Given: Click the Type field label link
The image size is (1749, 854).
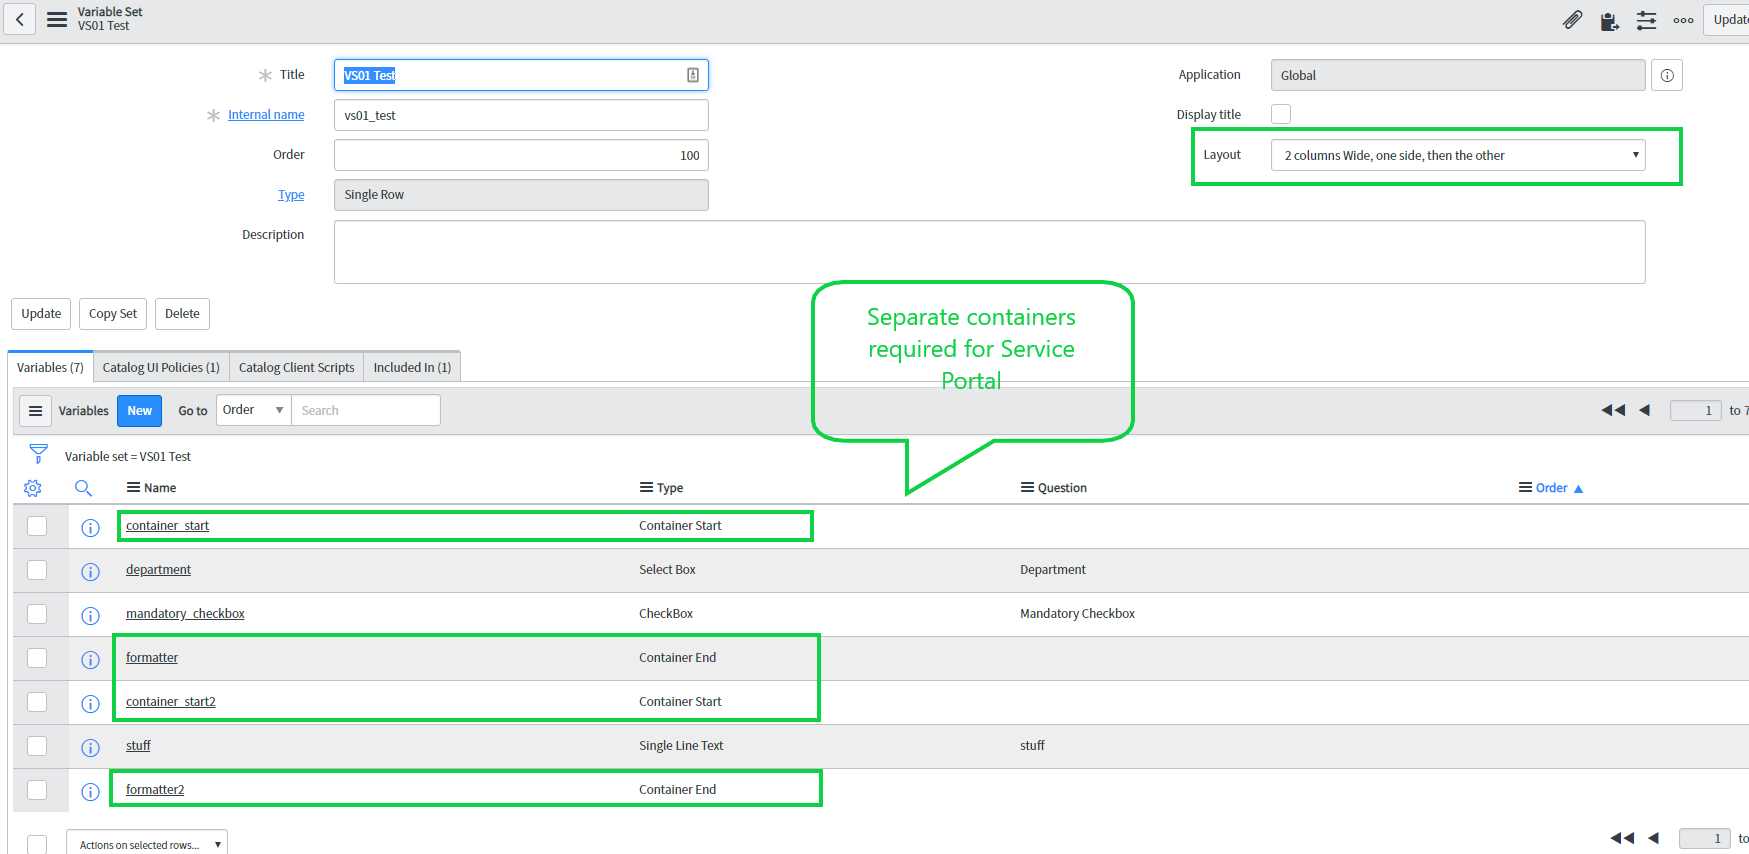Looking at the screenshot, I should (x=291, y=195).
